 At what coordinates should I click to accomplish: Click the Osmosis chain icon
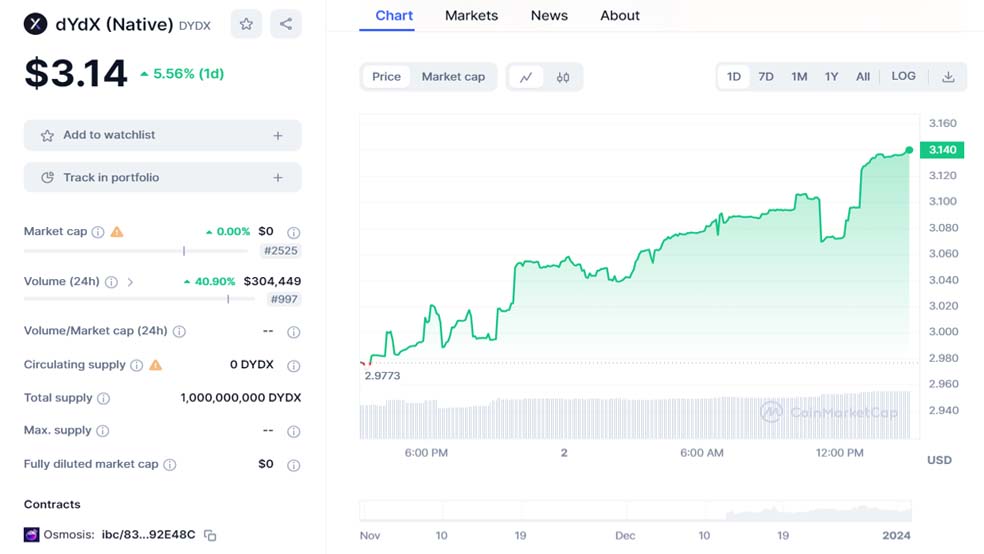coord(31,535)
